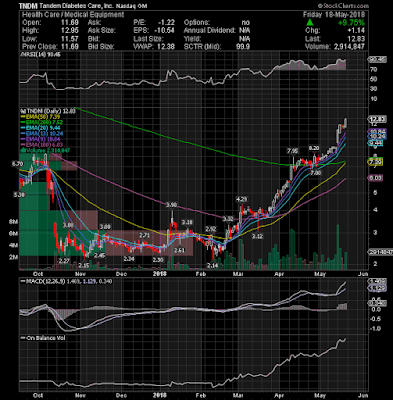Select the TNDM (Daily) price legend entry
393x400 pixels.
point(48,111)
